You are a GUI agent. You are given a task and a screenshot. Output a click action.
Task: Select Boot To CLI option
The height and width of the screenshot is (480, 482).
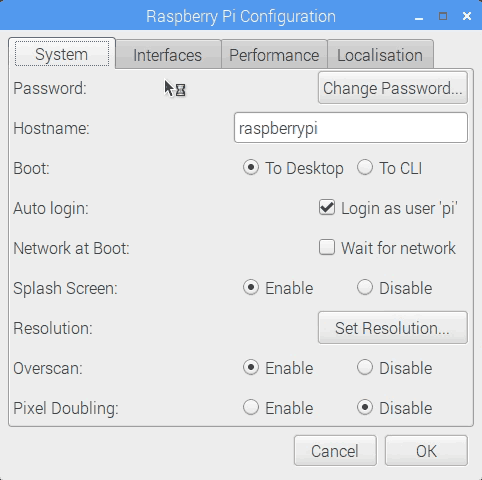tap(390, 168)
